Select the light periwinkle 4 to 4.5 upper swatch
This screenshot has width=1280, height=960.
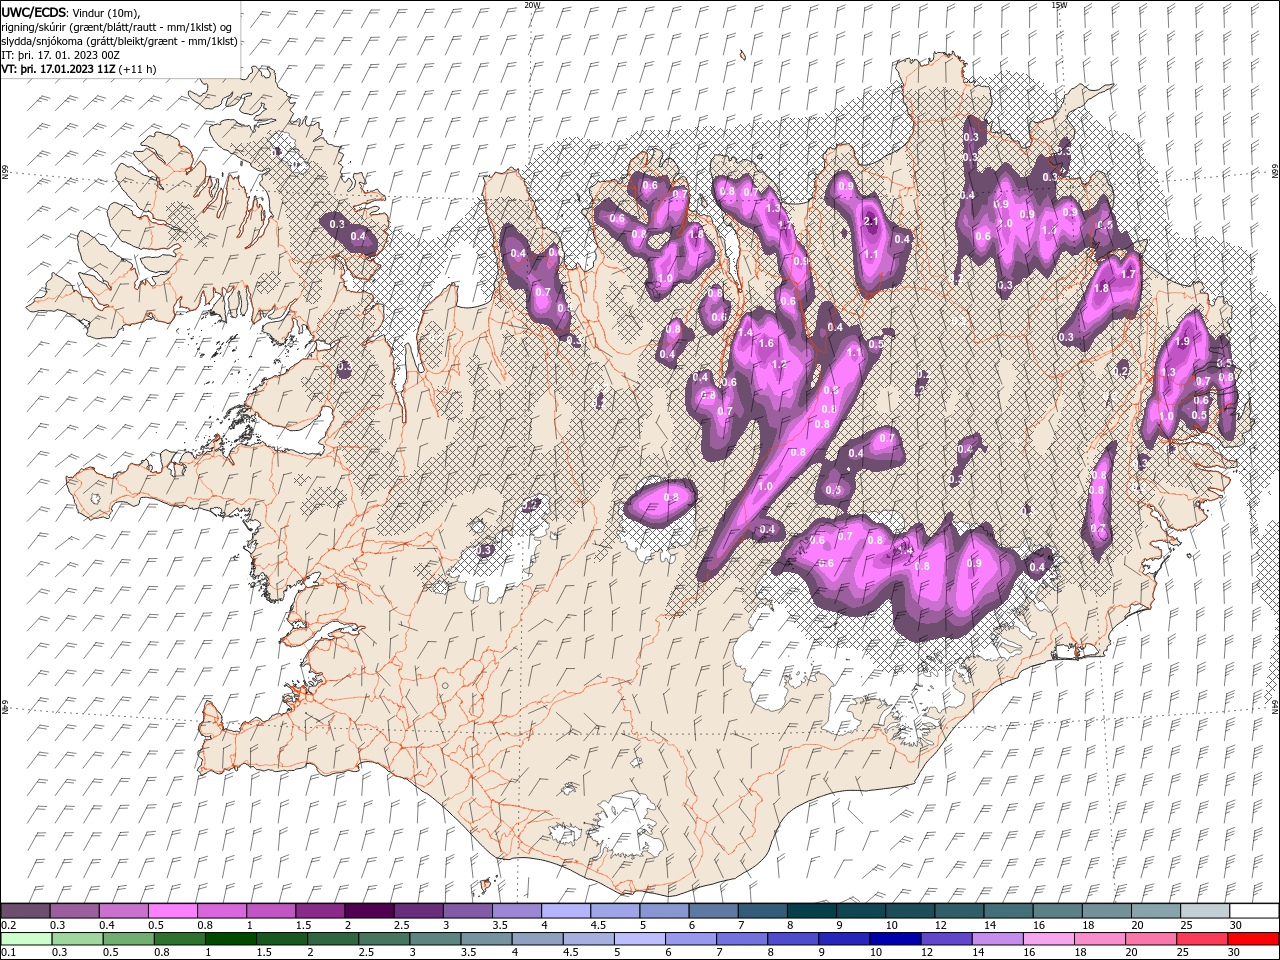566,911
